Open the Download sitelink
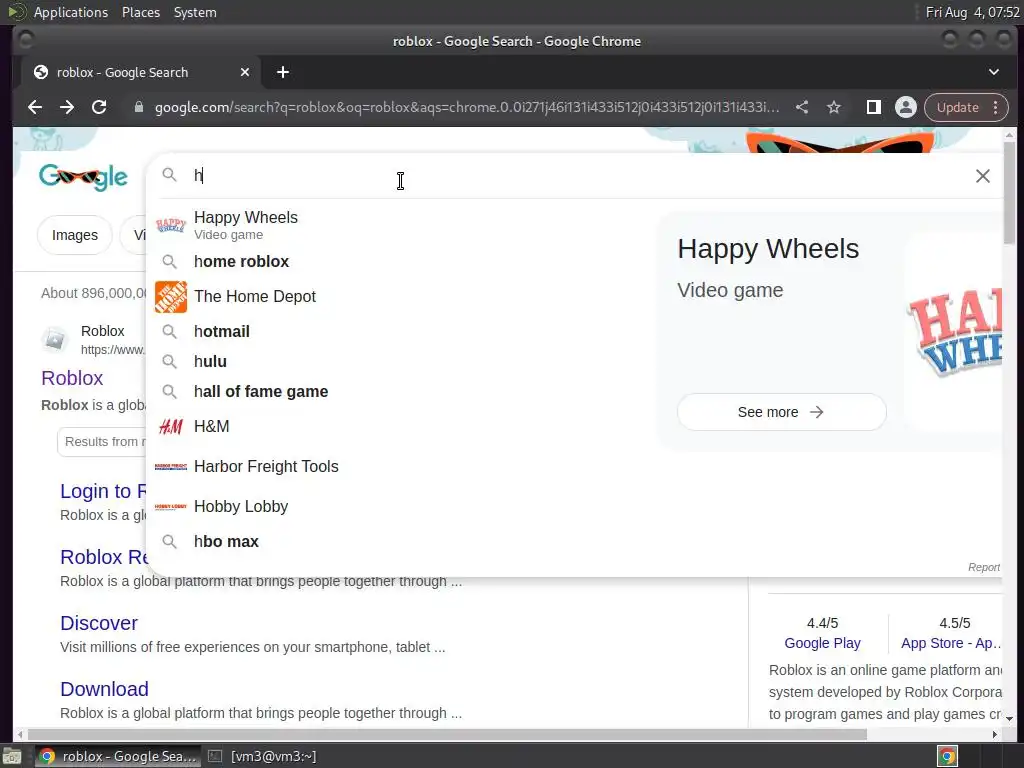The width and height of the screenshot is (1024, 768). pos(104,689)
